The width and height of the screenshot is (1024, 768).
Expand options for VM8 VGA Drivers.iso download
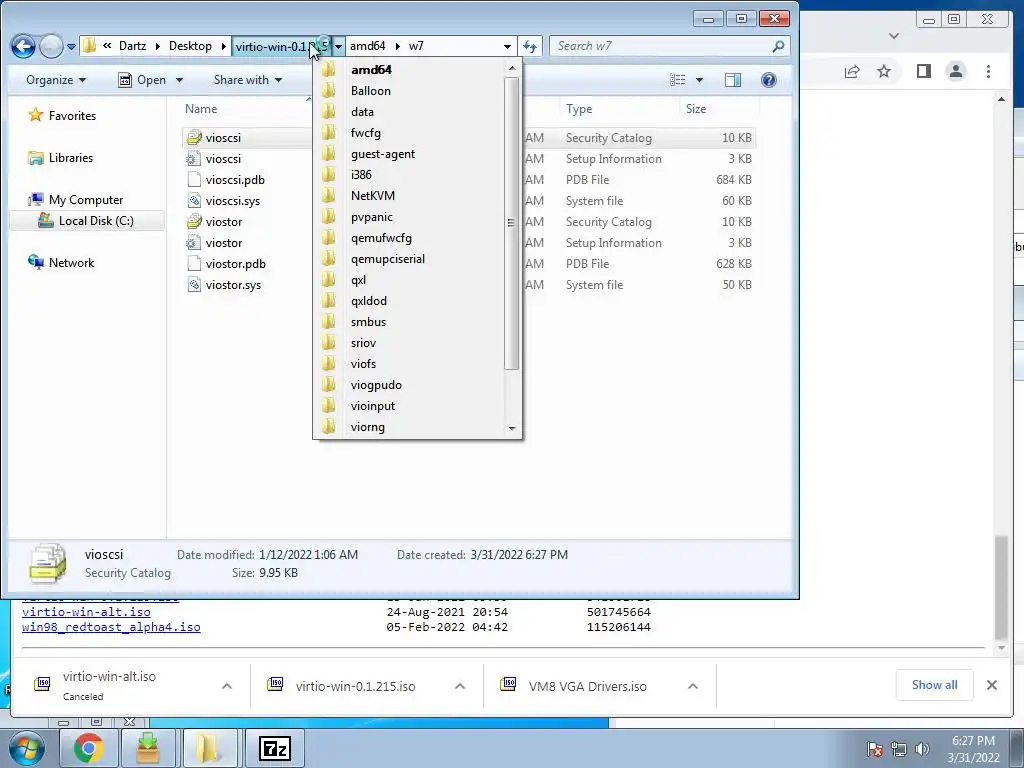tap(693, 686)
